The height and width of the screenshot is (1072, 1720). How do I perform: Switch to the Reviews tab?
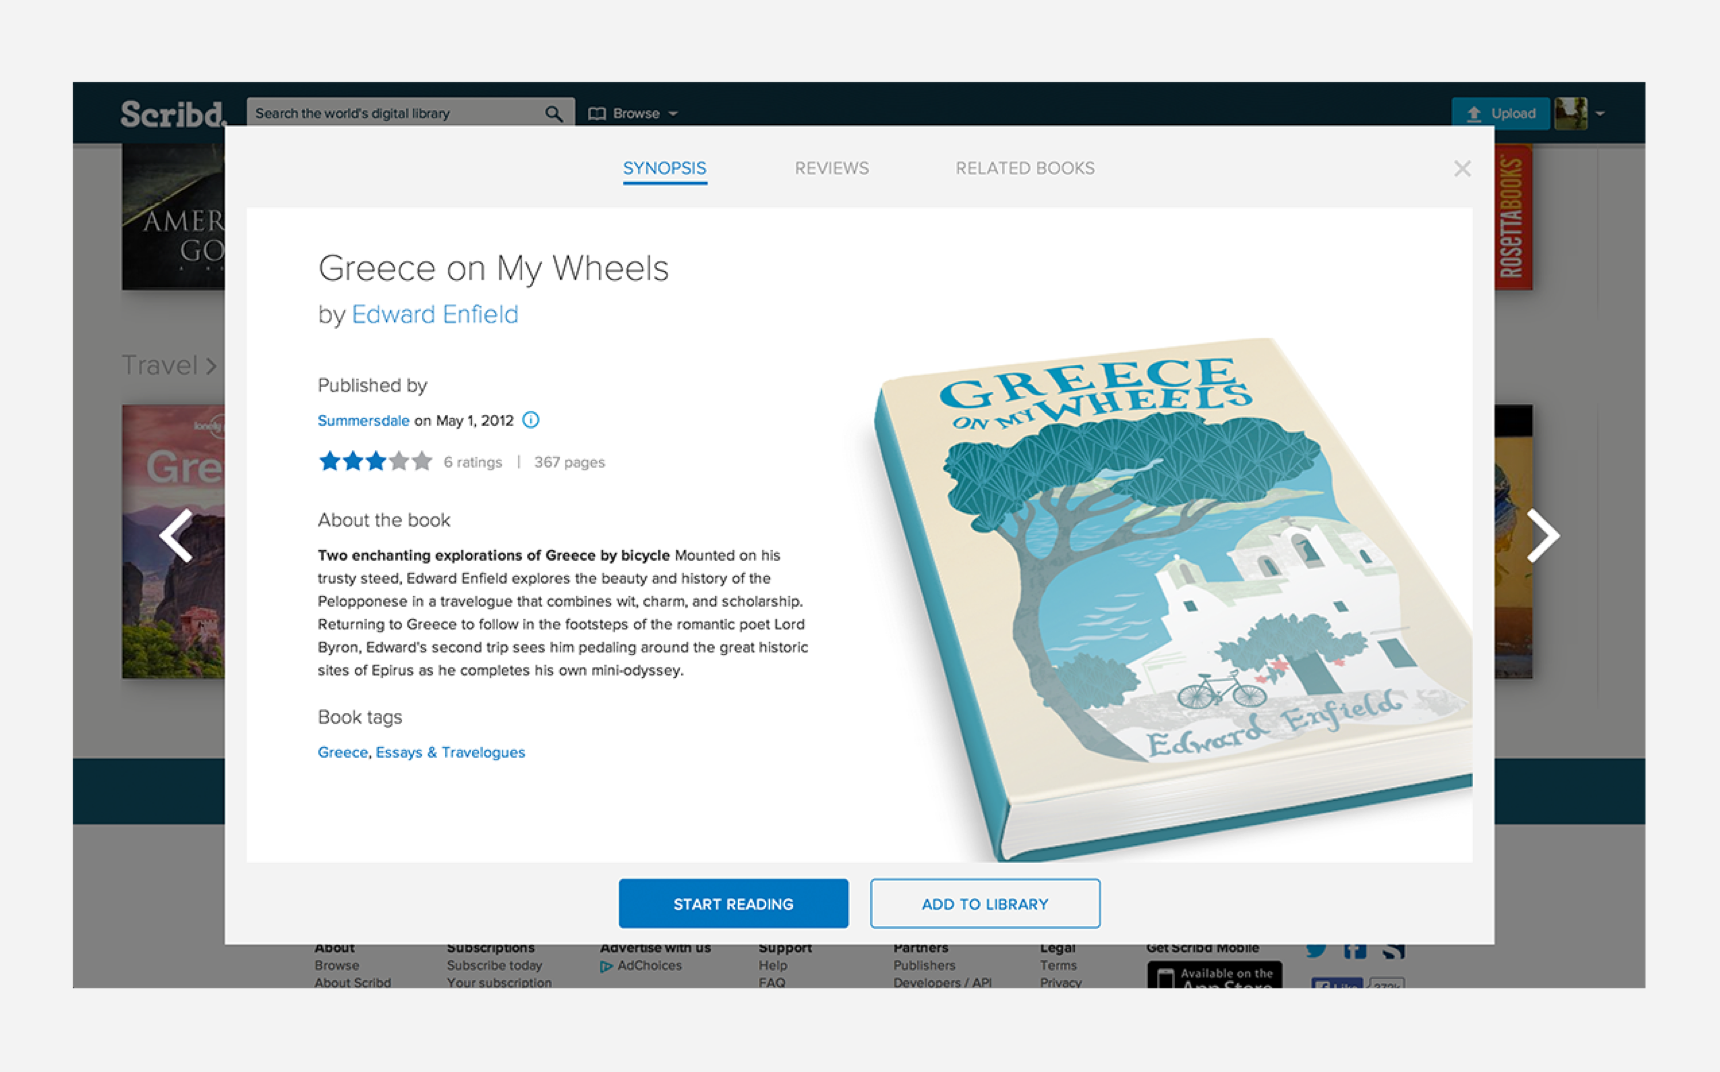point(832,168)
